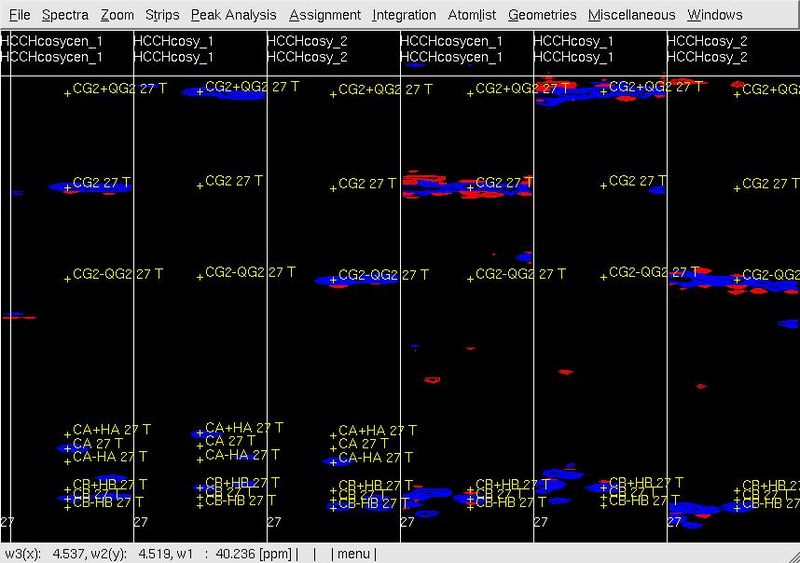Image resolution: width=800 pixels, height=563 pixels.
Task: Open the File menu
Action: (x=20, y=15)
